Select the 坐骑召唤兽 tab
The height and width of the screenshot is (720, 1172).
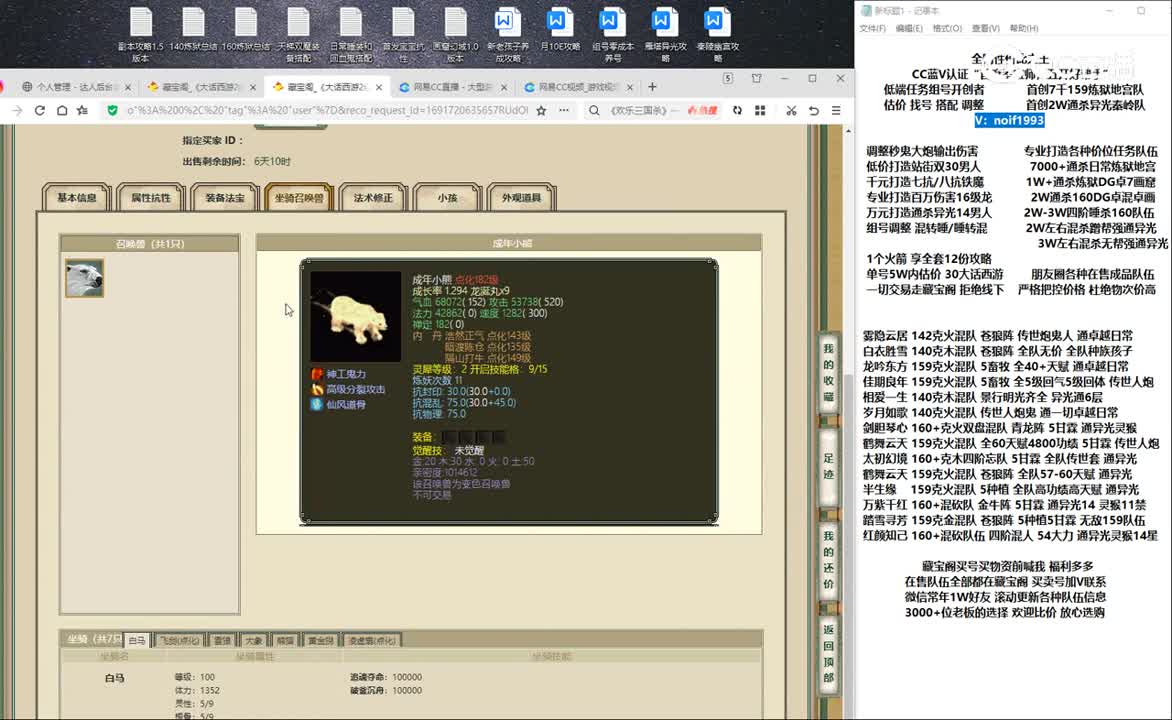click(299, 197)
